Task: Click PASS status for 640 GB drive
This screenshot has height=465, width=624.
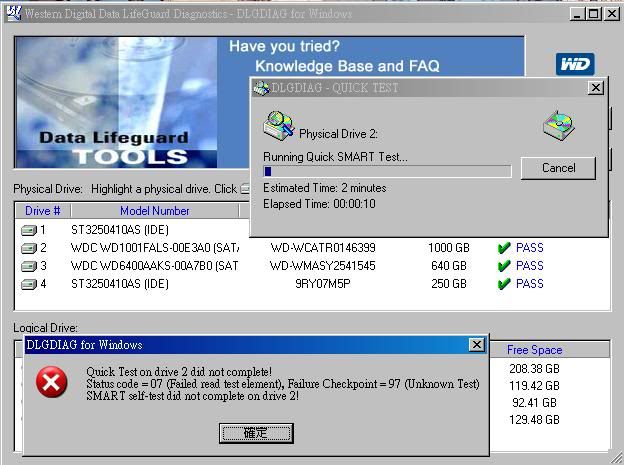Action: [530, 266]
